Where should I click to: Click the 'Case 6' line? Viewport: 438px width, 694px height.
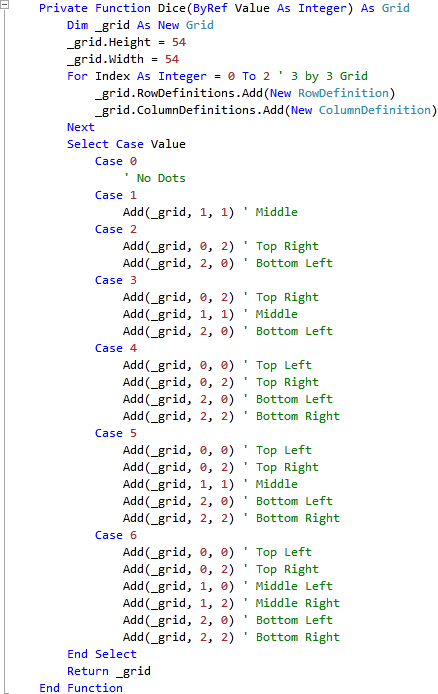pyautogui.click(x=116, y=535)
